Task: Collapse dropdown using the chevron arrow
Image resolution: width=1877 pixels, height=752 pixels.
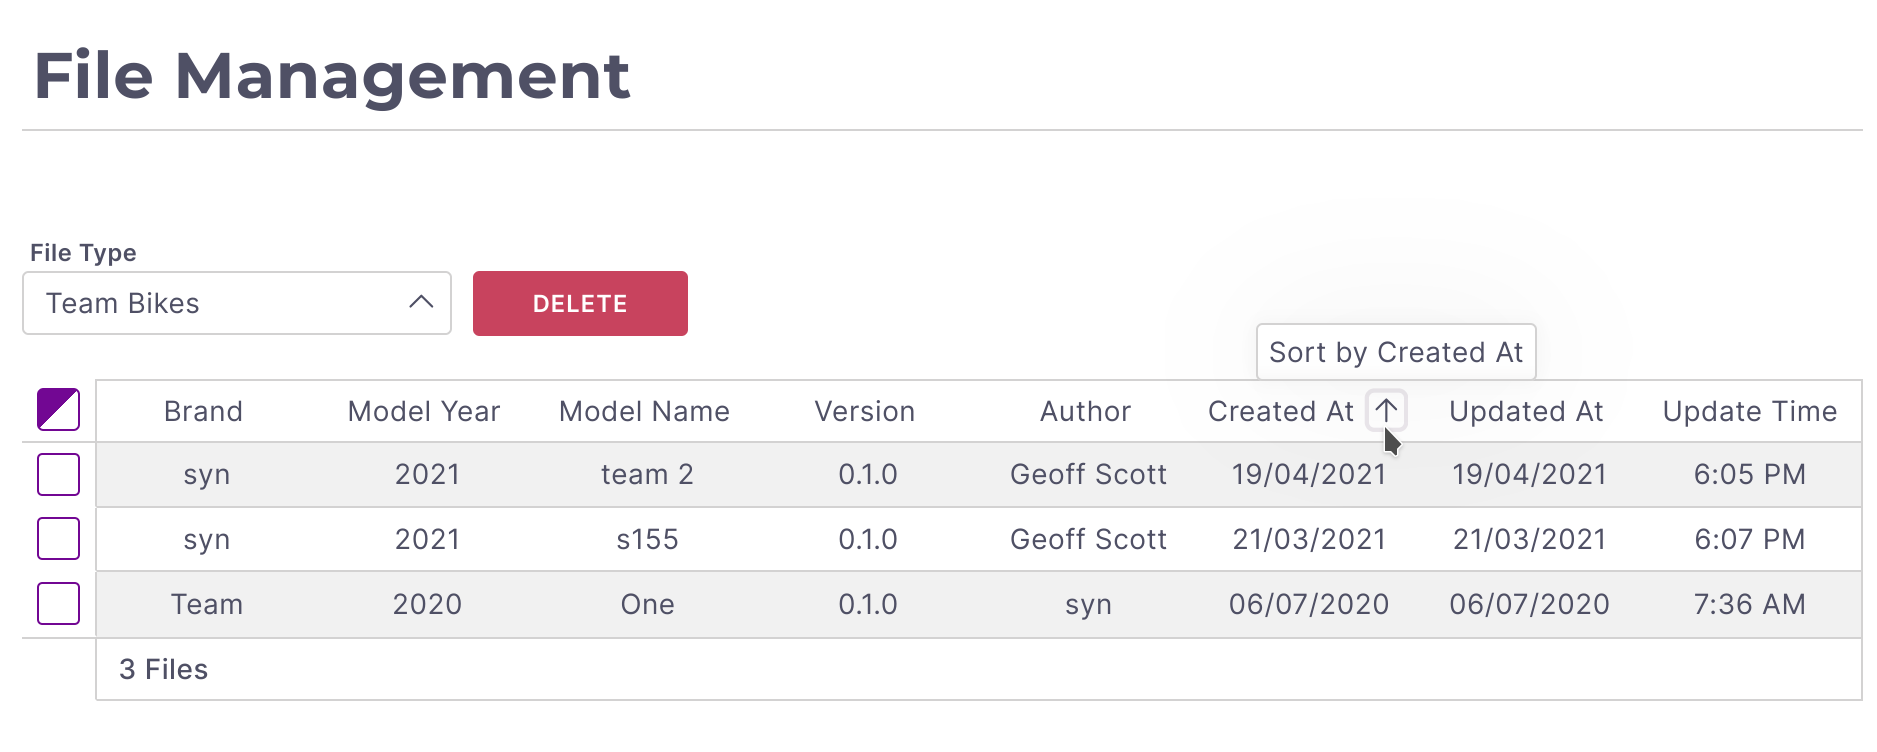Action: 421,302
